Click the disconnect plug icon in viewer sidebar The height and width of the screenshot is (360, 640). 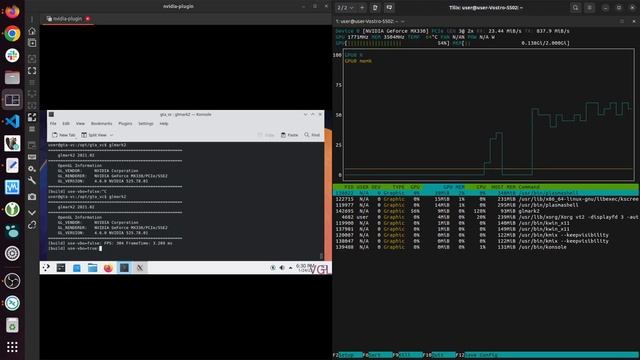click(x=32, y=225)
